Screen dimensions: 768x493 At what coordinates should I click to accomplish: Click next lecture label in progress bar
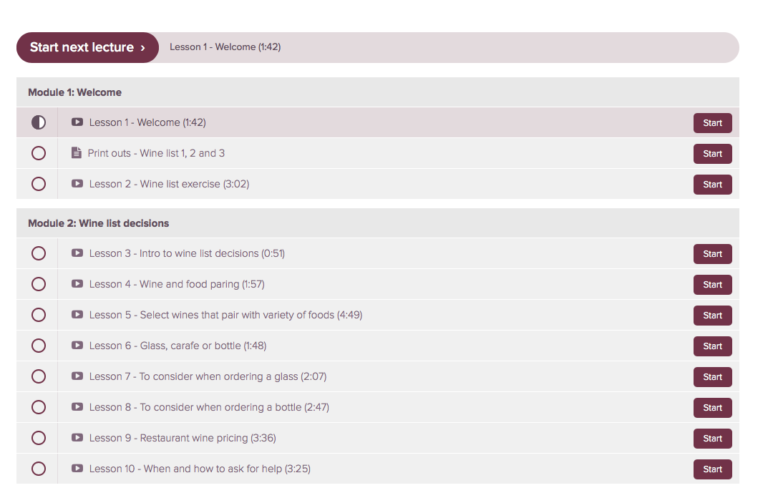(225, 47)
